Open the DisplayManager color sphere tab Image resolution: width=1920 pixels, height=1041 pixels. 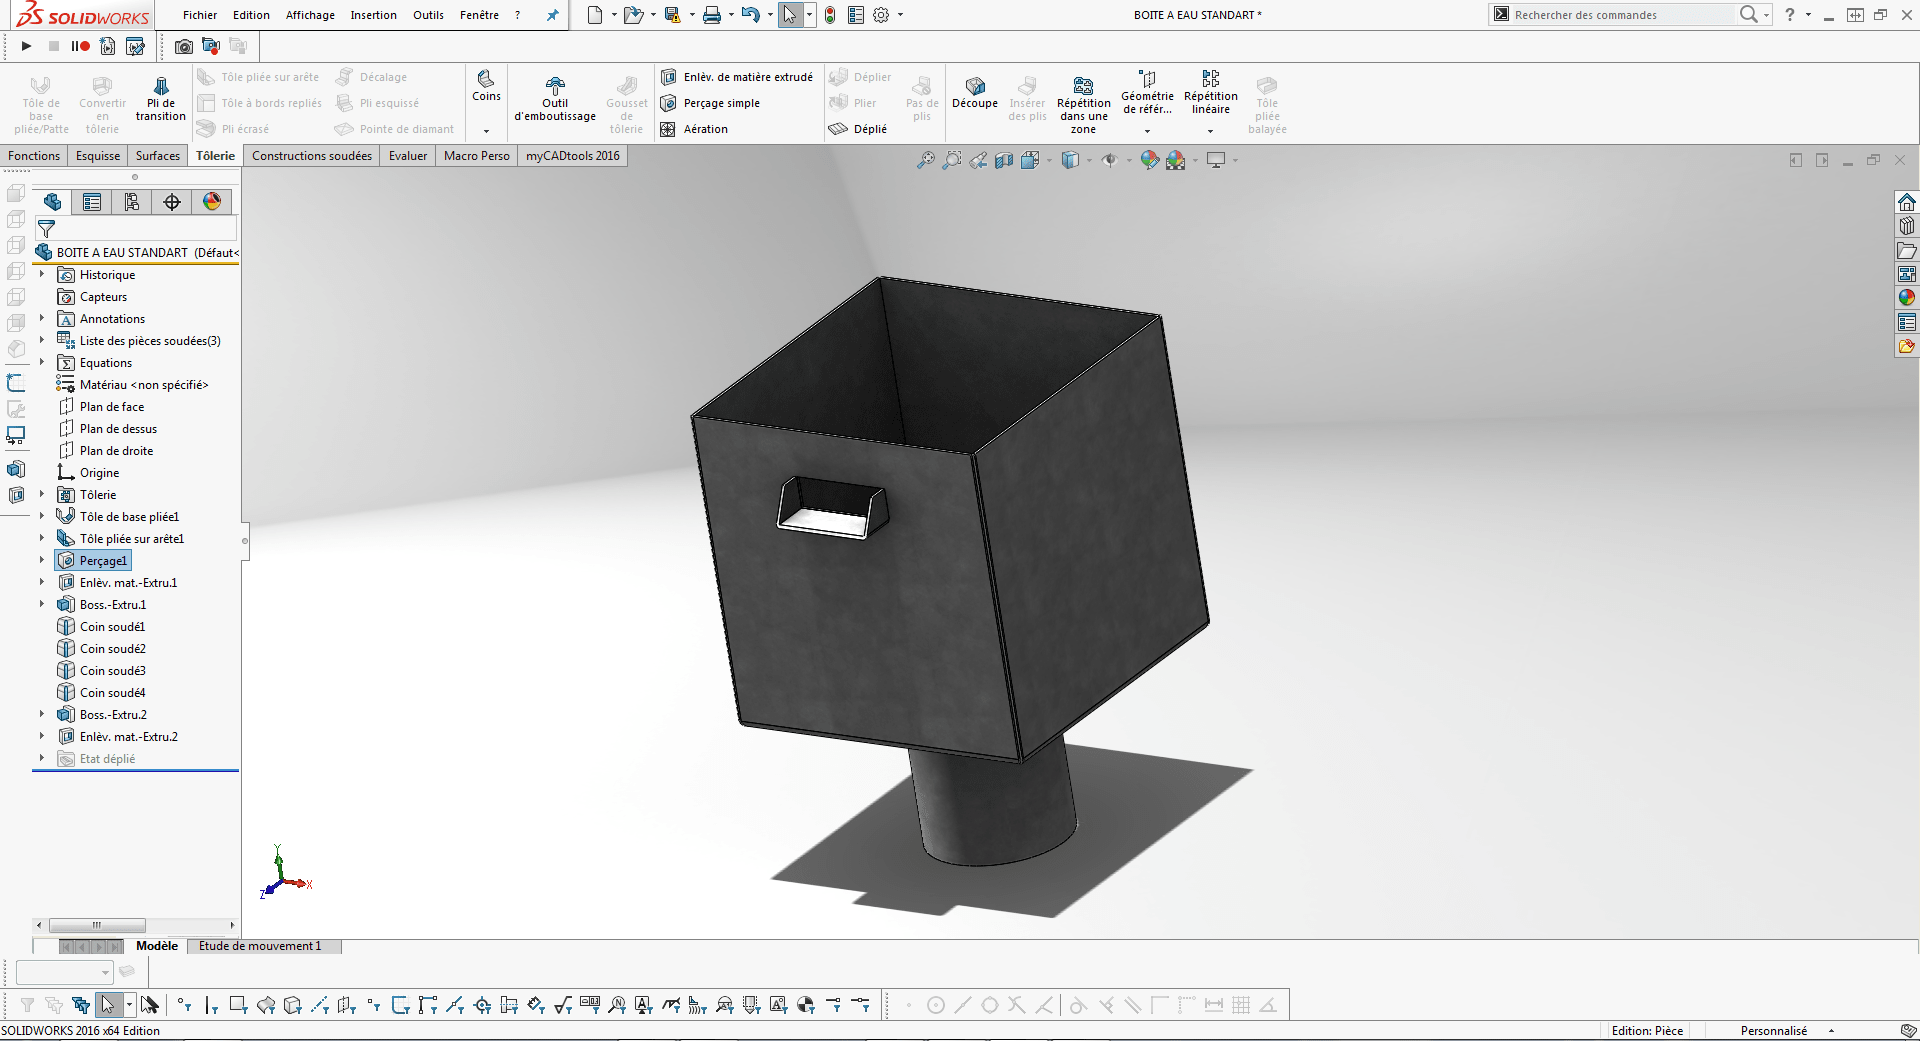coord(212,202)
